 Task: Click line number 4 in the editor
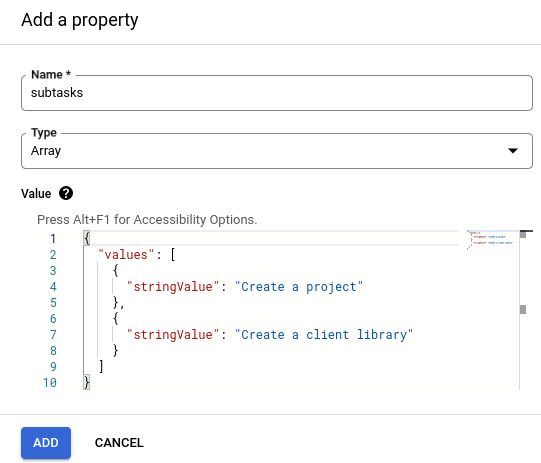pyautogui.click(x=53, y=287)
